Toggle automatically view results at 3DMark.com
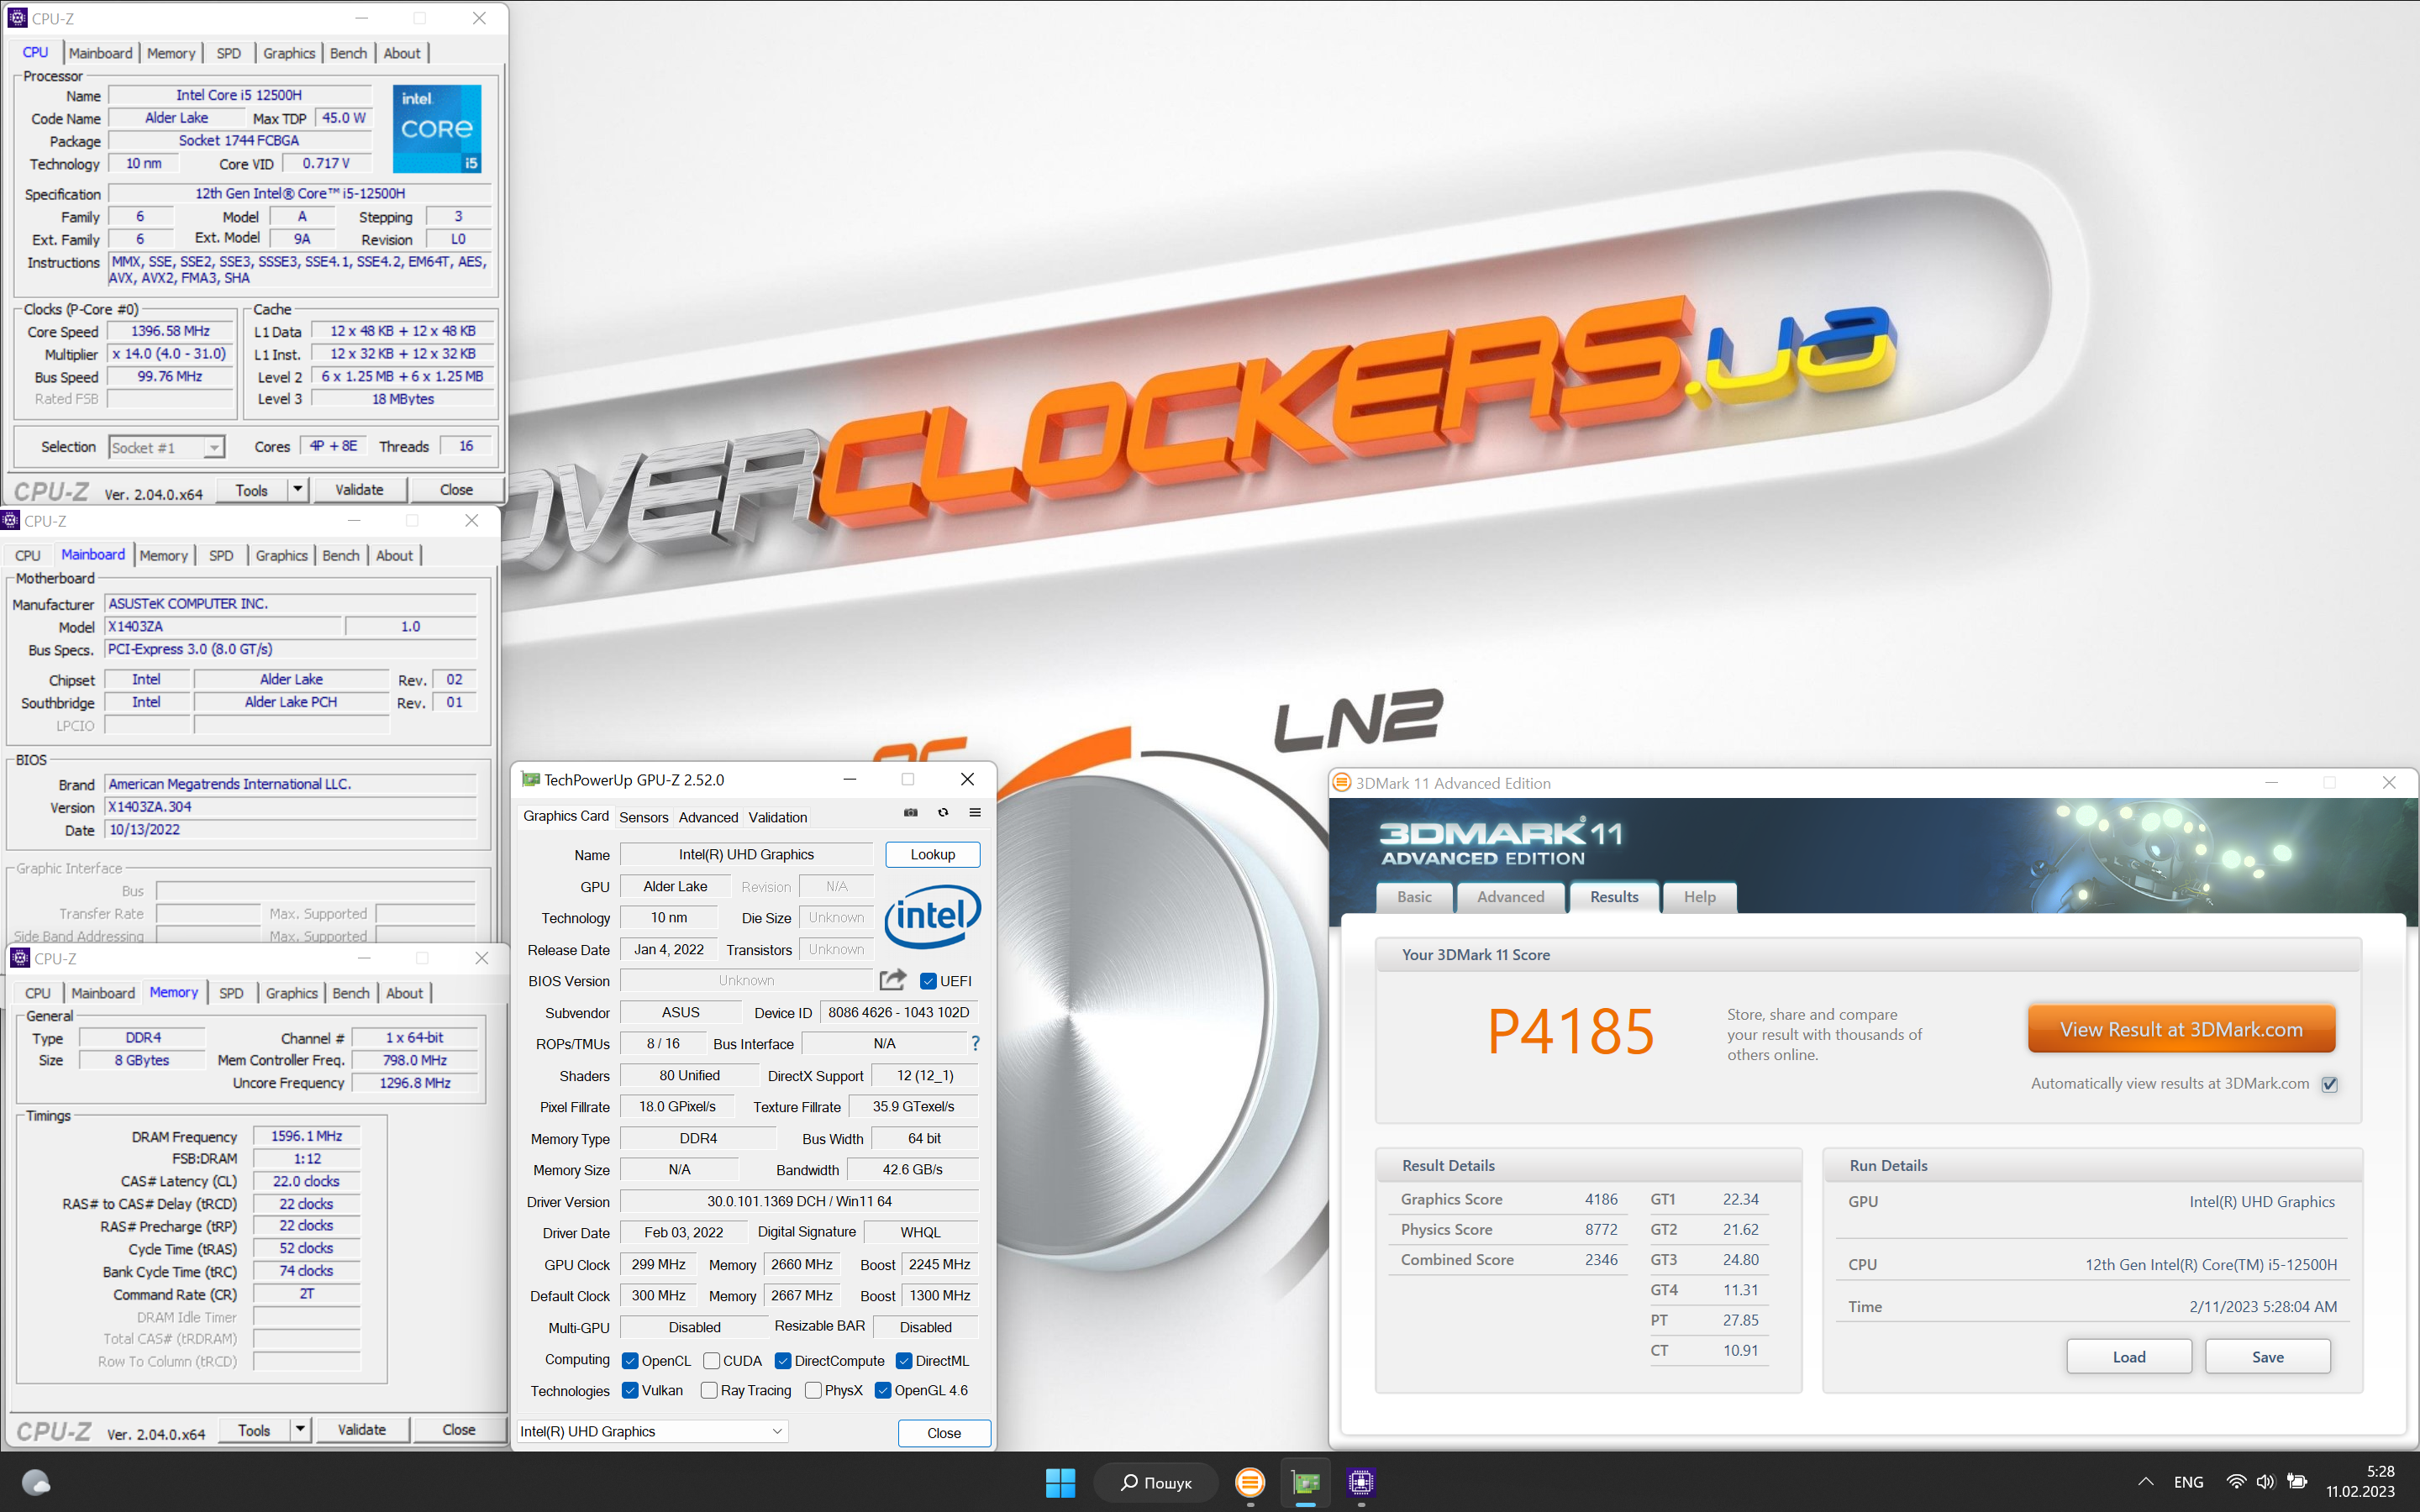 [2330, 1084]
